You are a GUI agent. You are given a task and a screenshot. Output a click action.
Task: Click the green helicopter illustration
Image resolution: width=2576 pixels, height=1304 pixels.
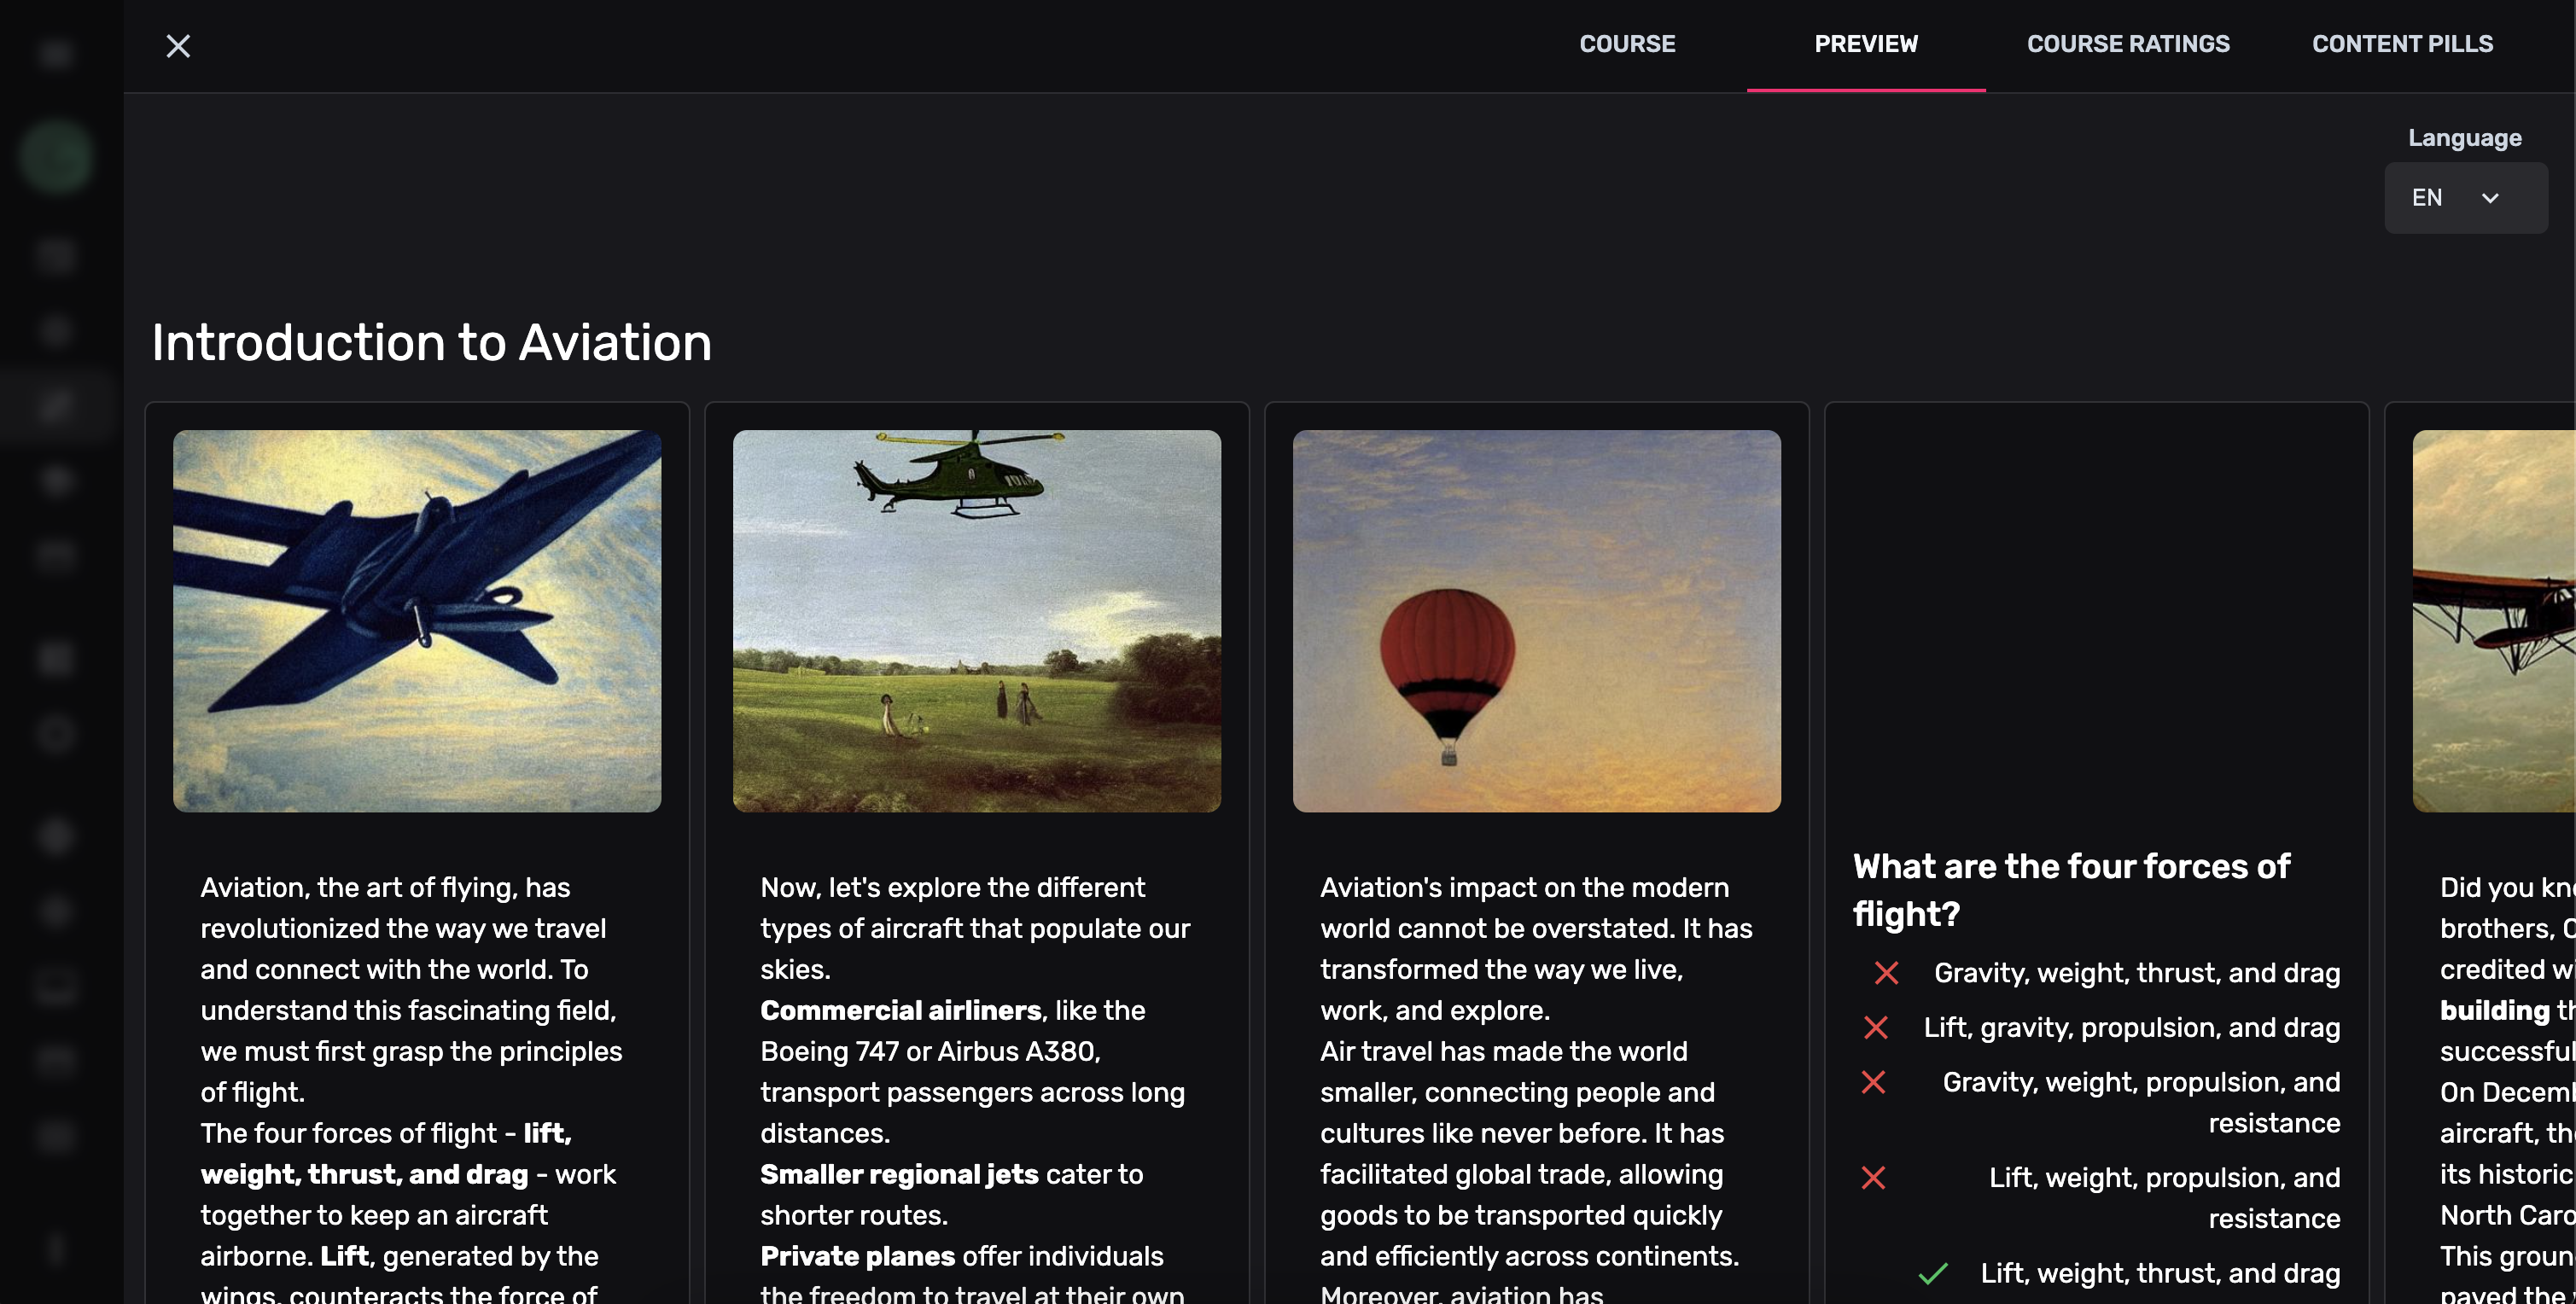(976, 620)
